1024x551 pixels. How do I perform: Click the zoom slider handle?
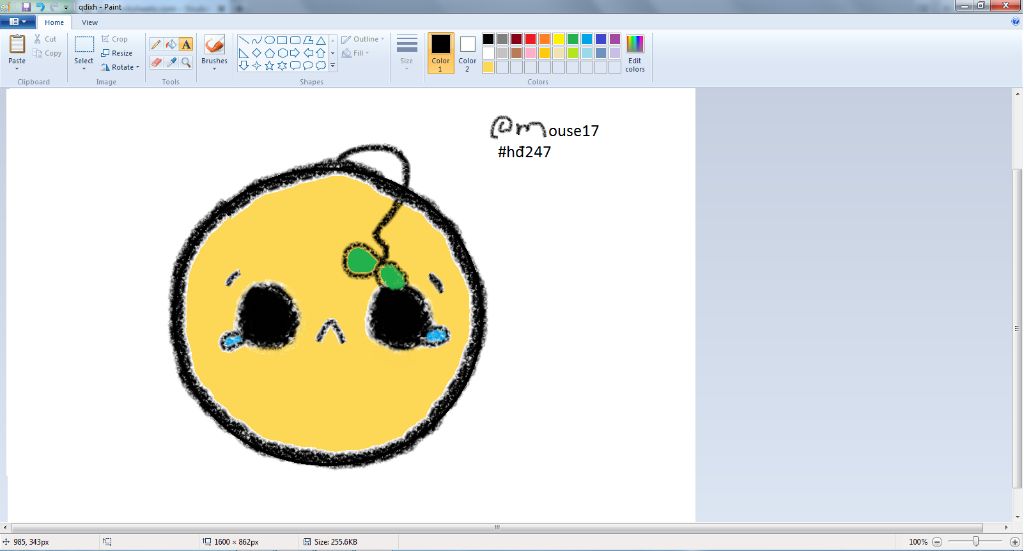coord(976,541)
